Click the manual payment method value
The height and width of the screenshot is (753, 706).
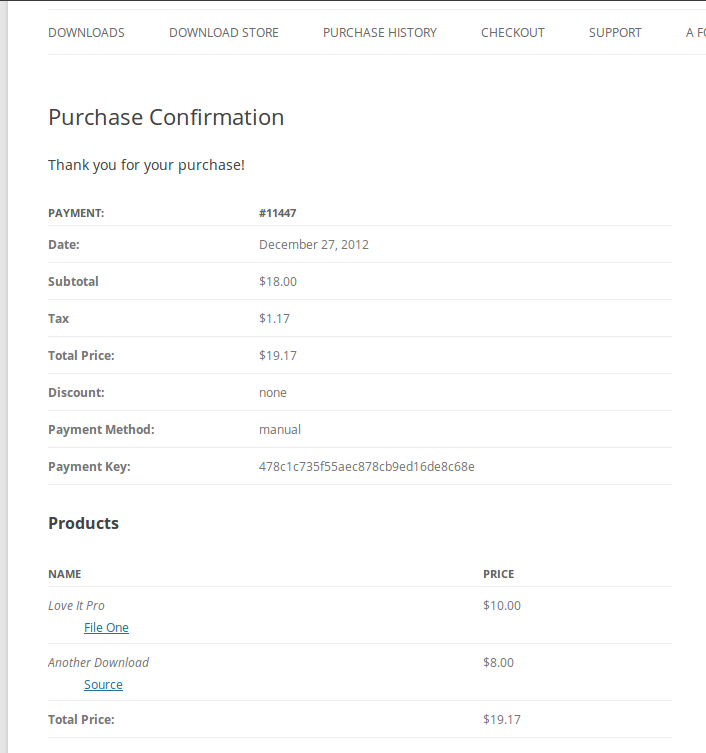(x=280, y=430)
